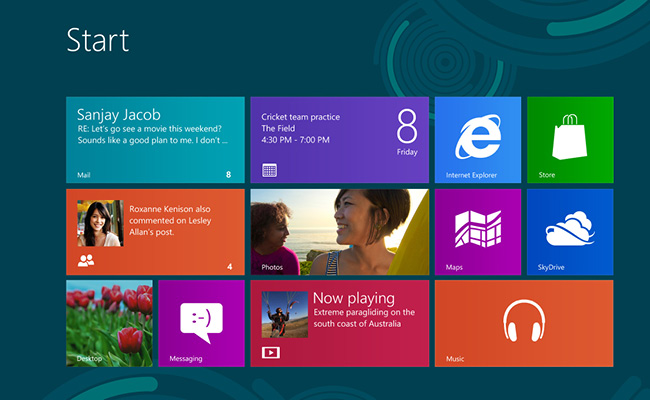Viewport: 650px width, 400px height.
Task: Click Roxanne Kenison's profile photo
Action: 100,223
